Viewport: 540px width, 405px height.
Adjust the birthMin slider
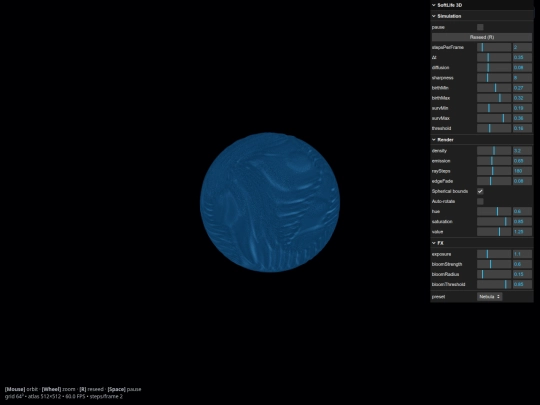pos(494,88)
